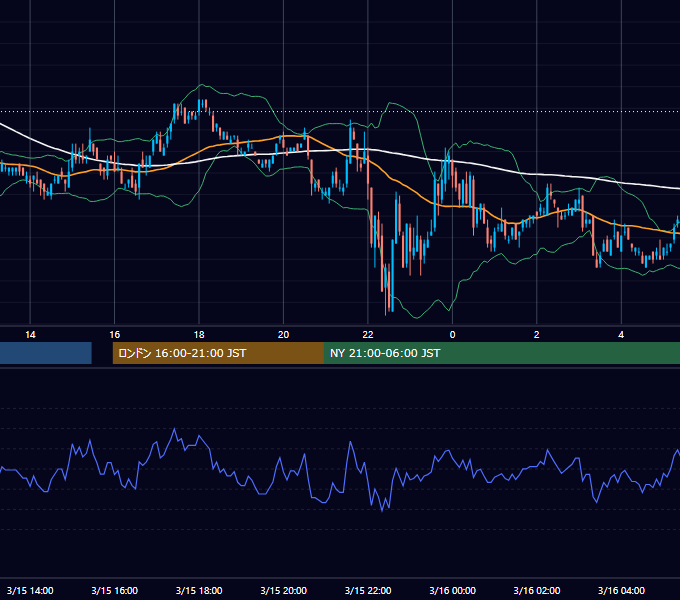Click the hour label 14 on the price axis

[30, 335]
